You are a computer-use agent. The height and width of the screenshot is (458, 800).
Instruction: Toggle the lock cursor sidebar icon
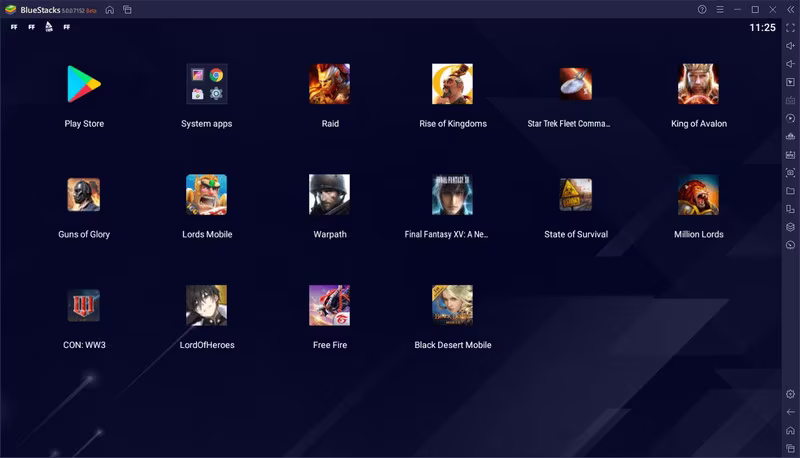tap(790, 82)
